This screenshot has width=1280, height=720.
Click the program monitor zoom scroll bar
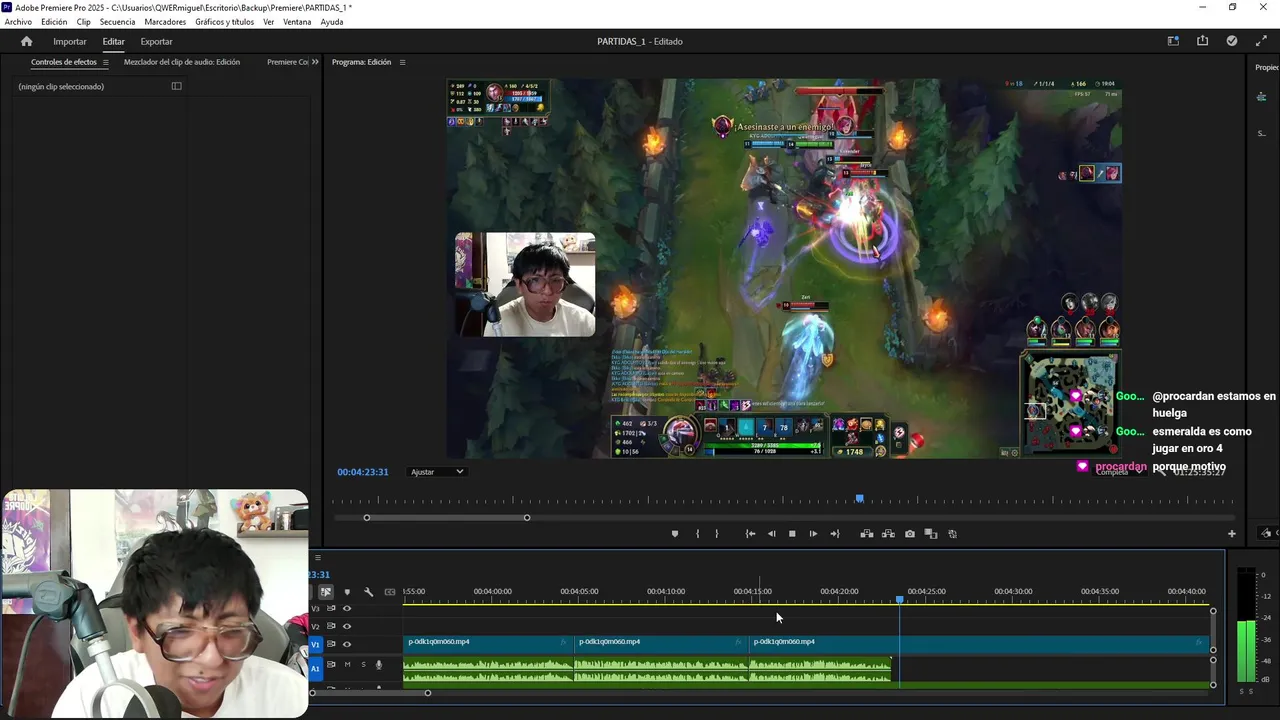447,517
